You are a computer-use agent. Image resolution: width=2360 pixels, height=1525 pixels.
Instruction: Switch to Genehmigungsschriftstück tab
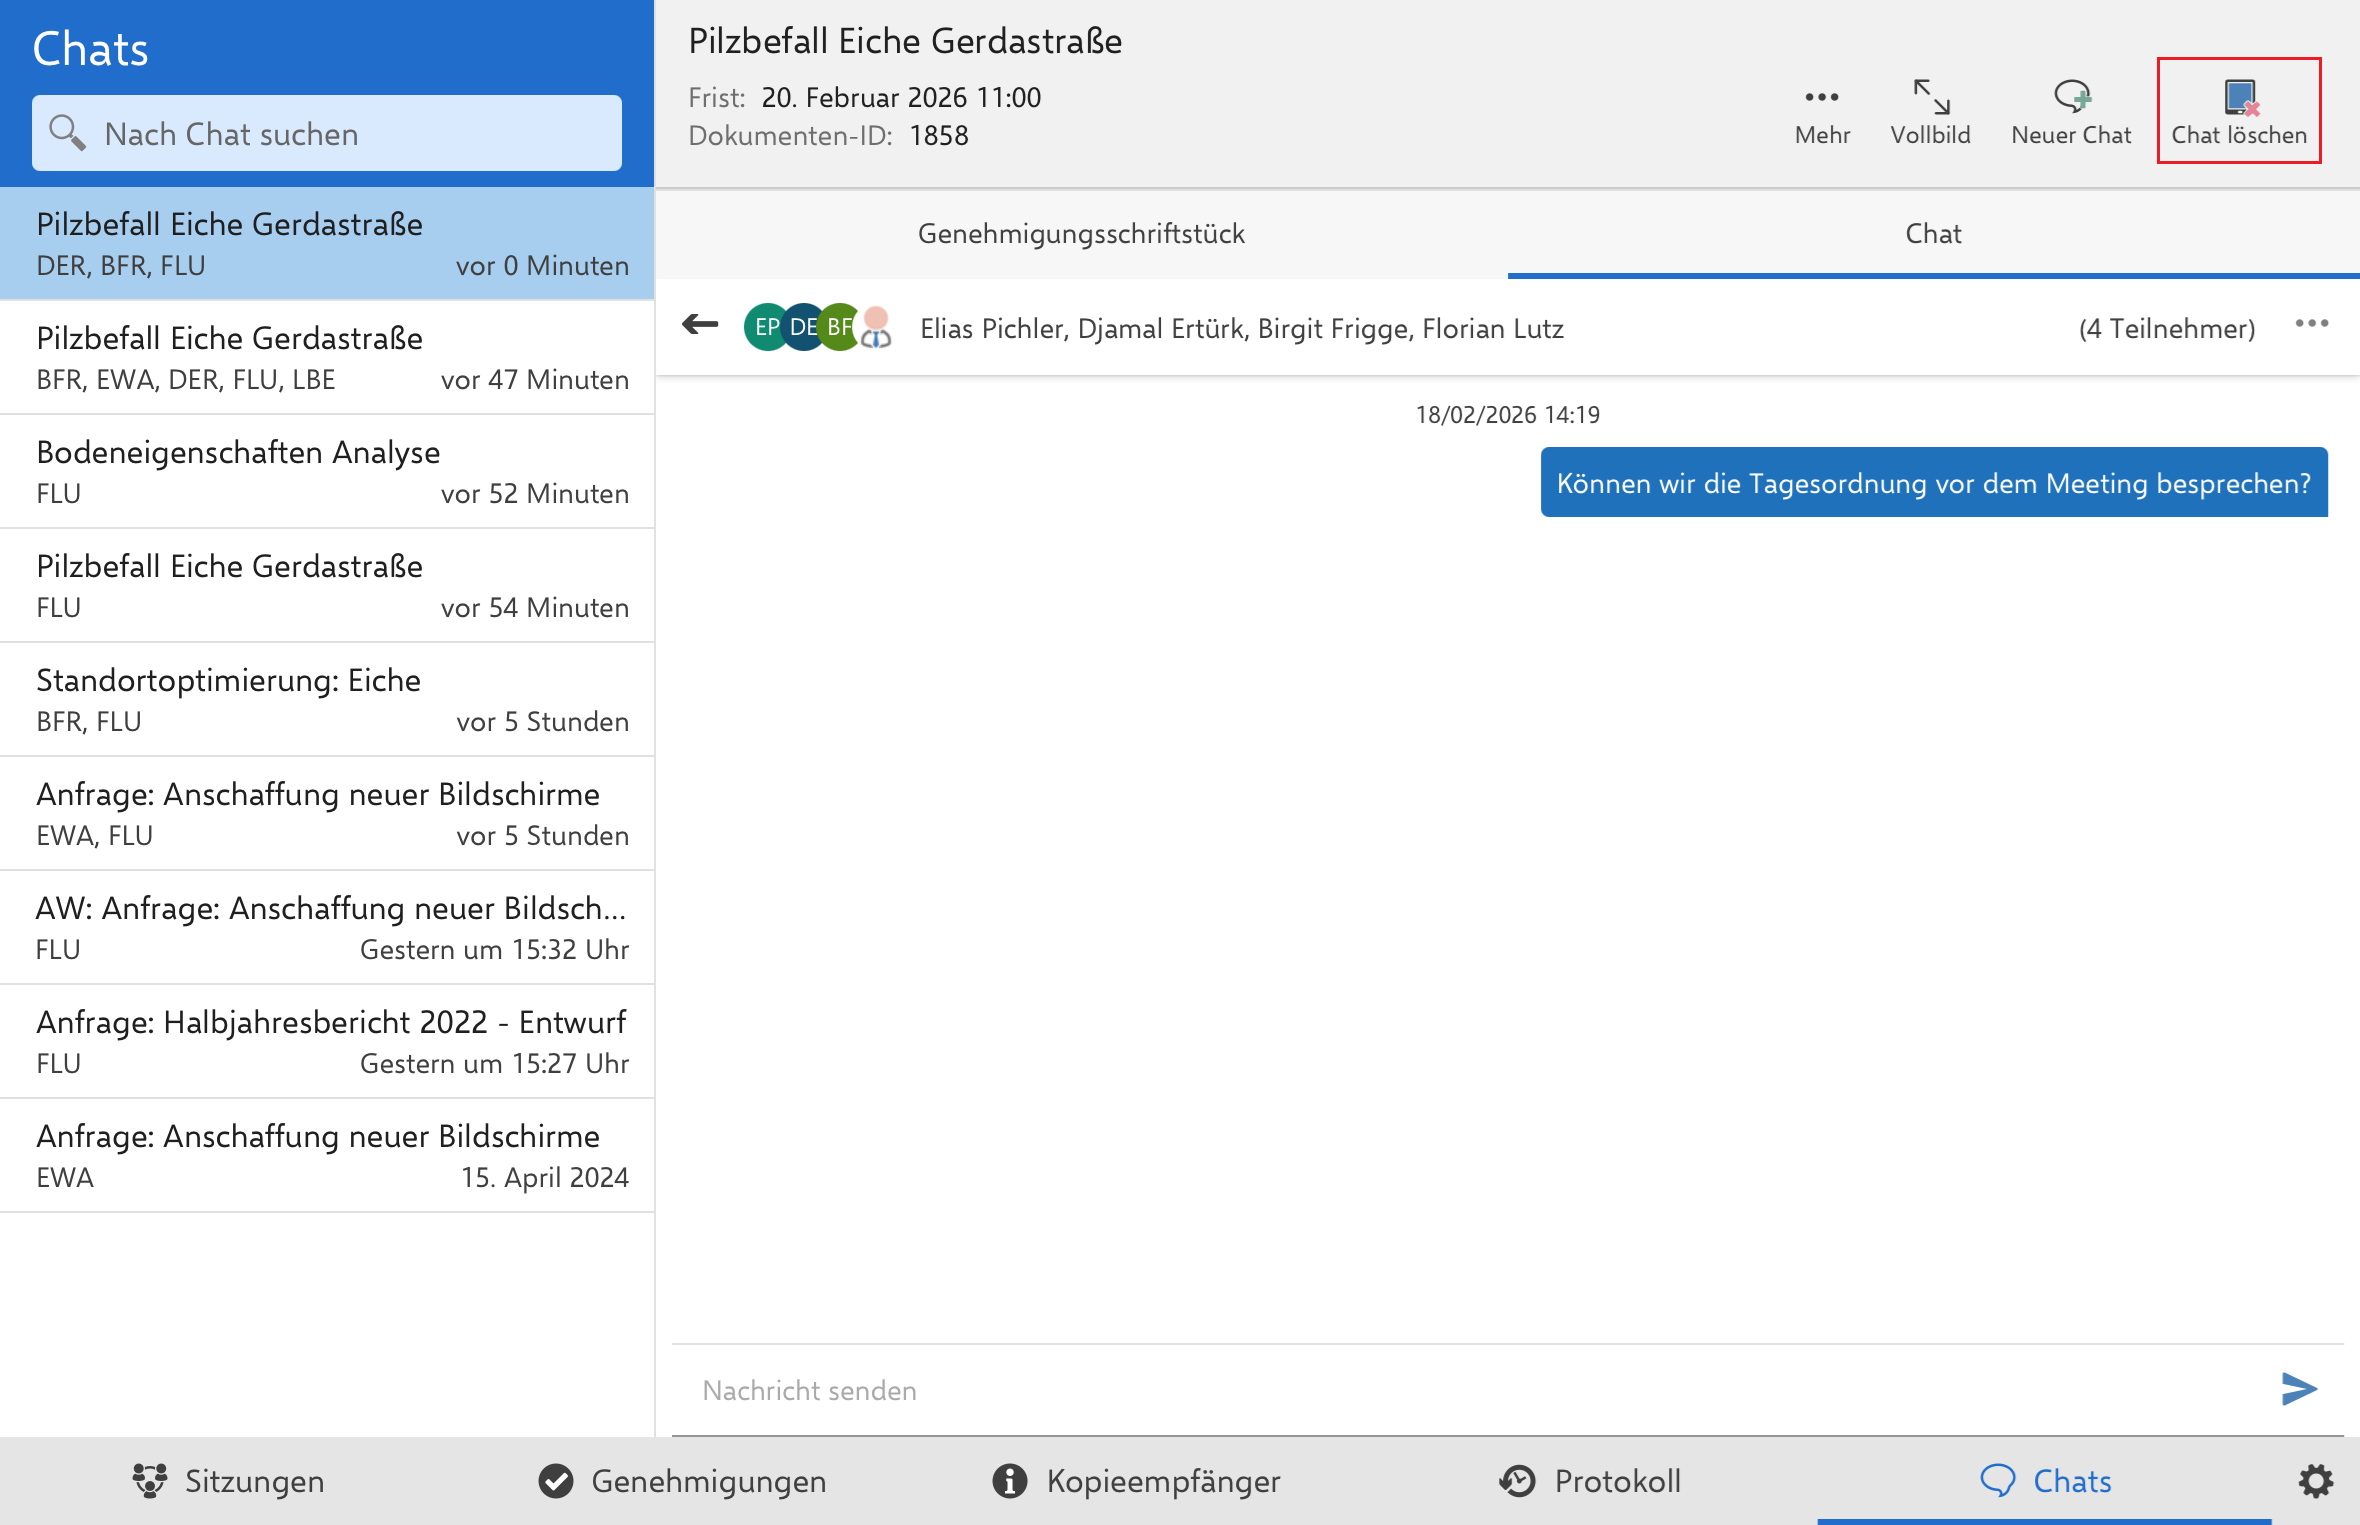pyautogui.click(x=1081, y=234)
